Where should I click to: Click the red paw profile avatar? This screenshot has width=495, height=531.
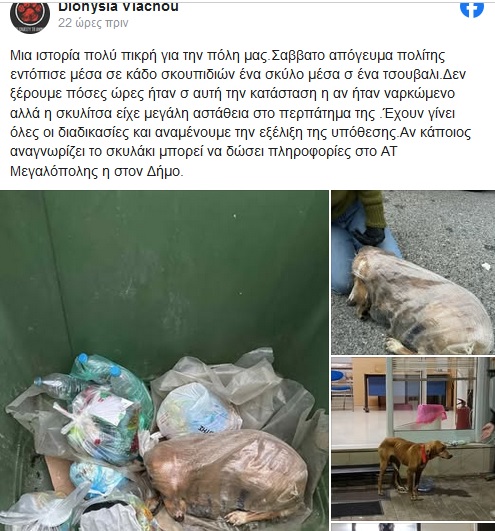point(30,15)
